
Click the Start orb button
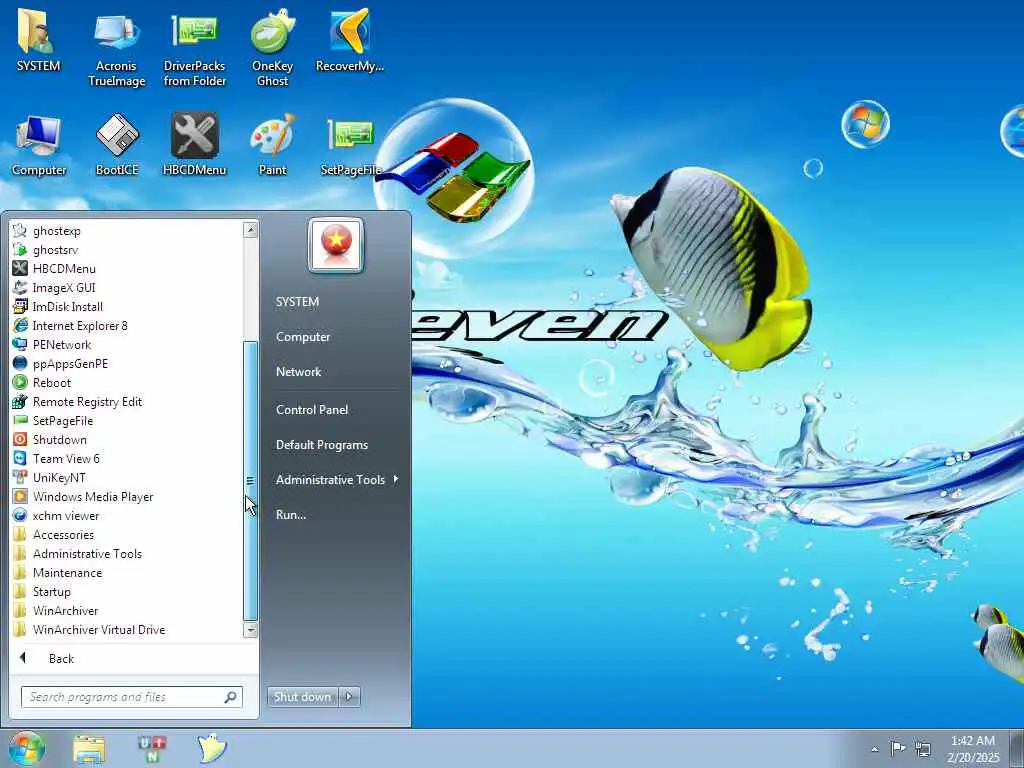27,748
